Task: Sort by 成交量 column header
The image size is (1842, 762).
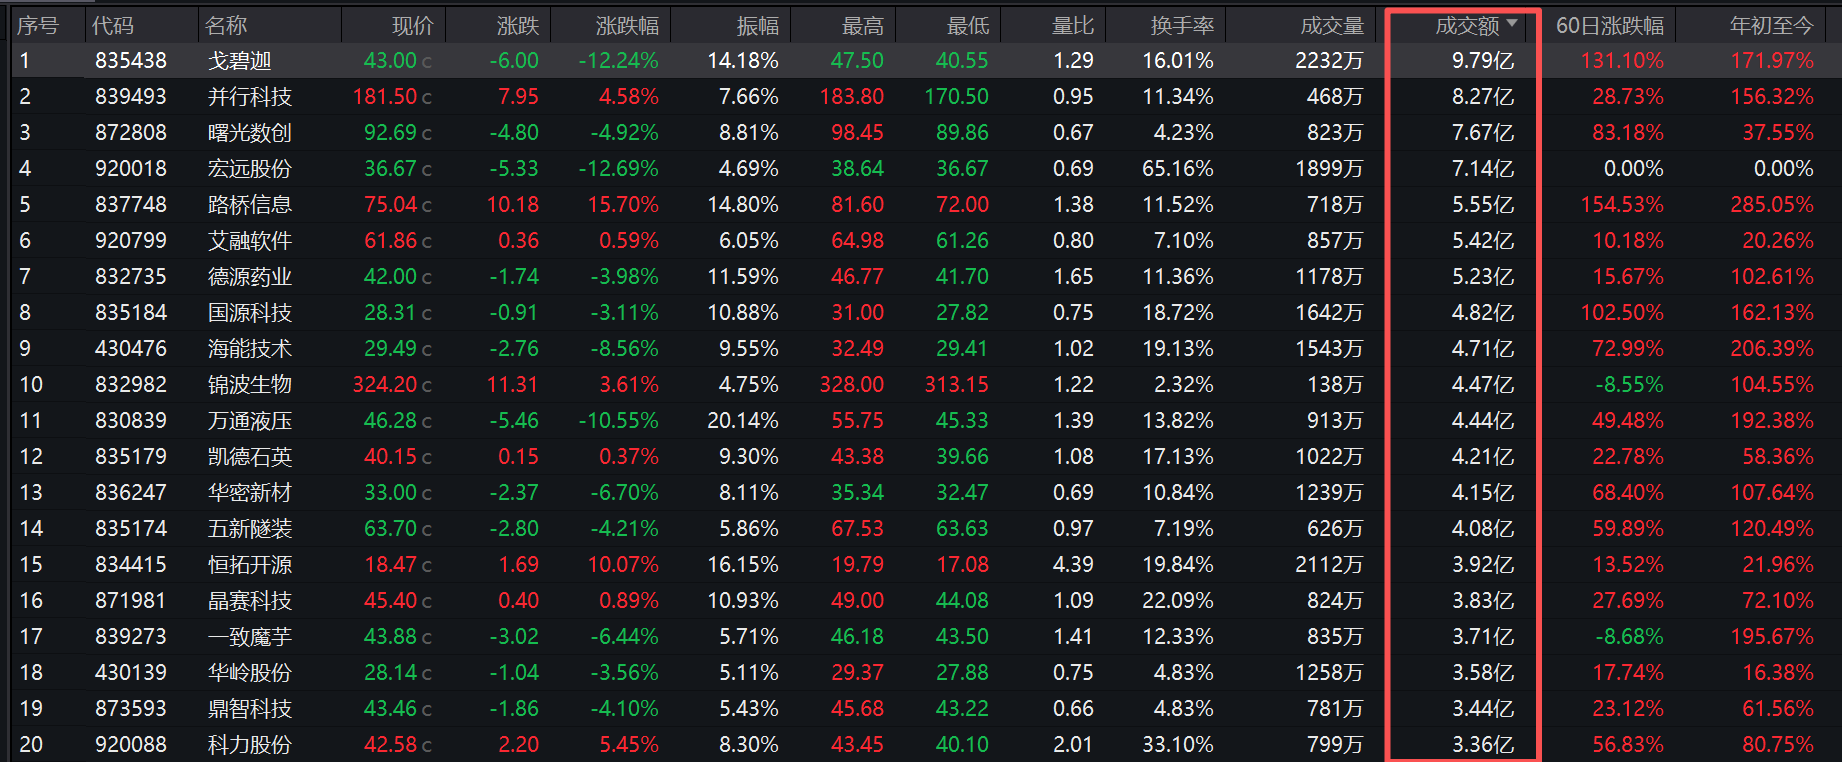Action: point(1332,26)
